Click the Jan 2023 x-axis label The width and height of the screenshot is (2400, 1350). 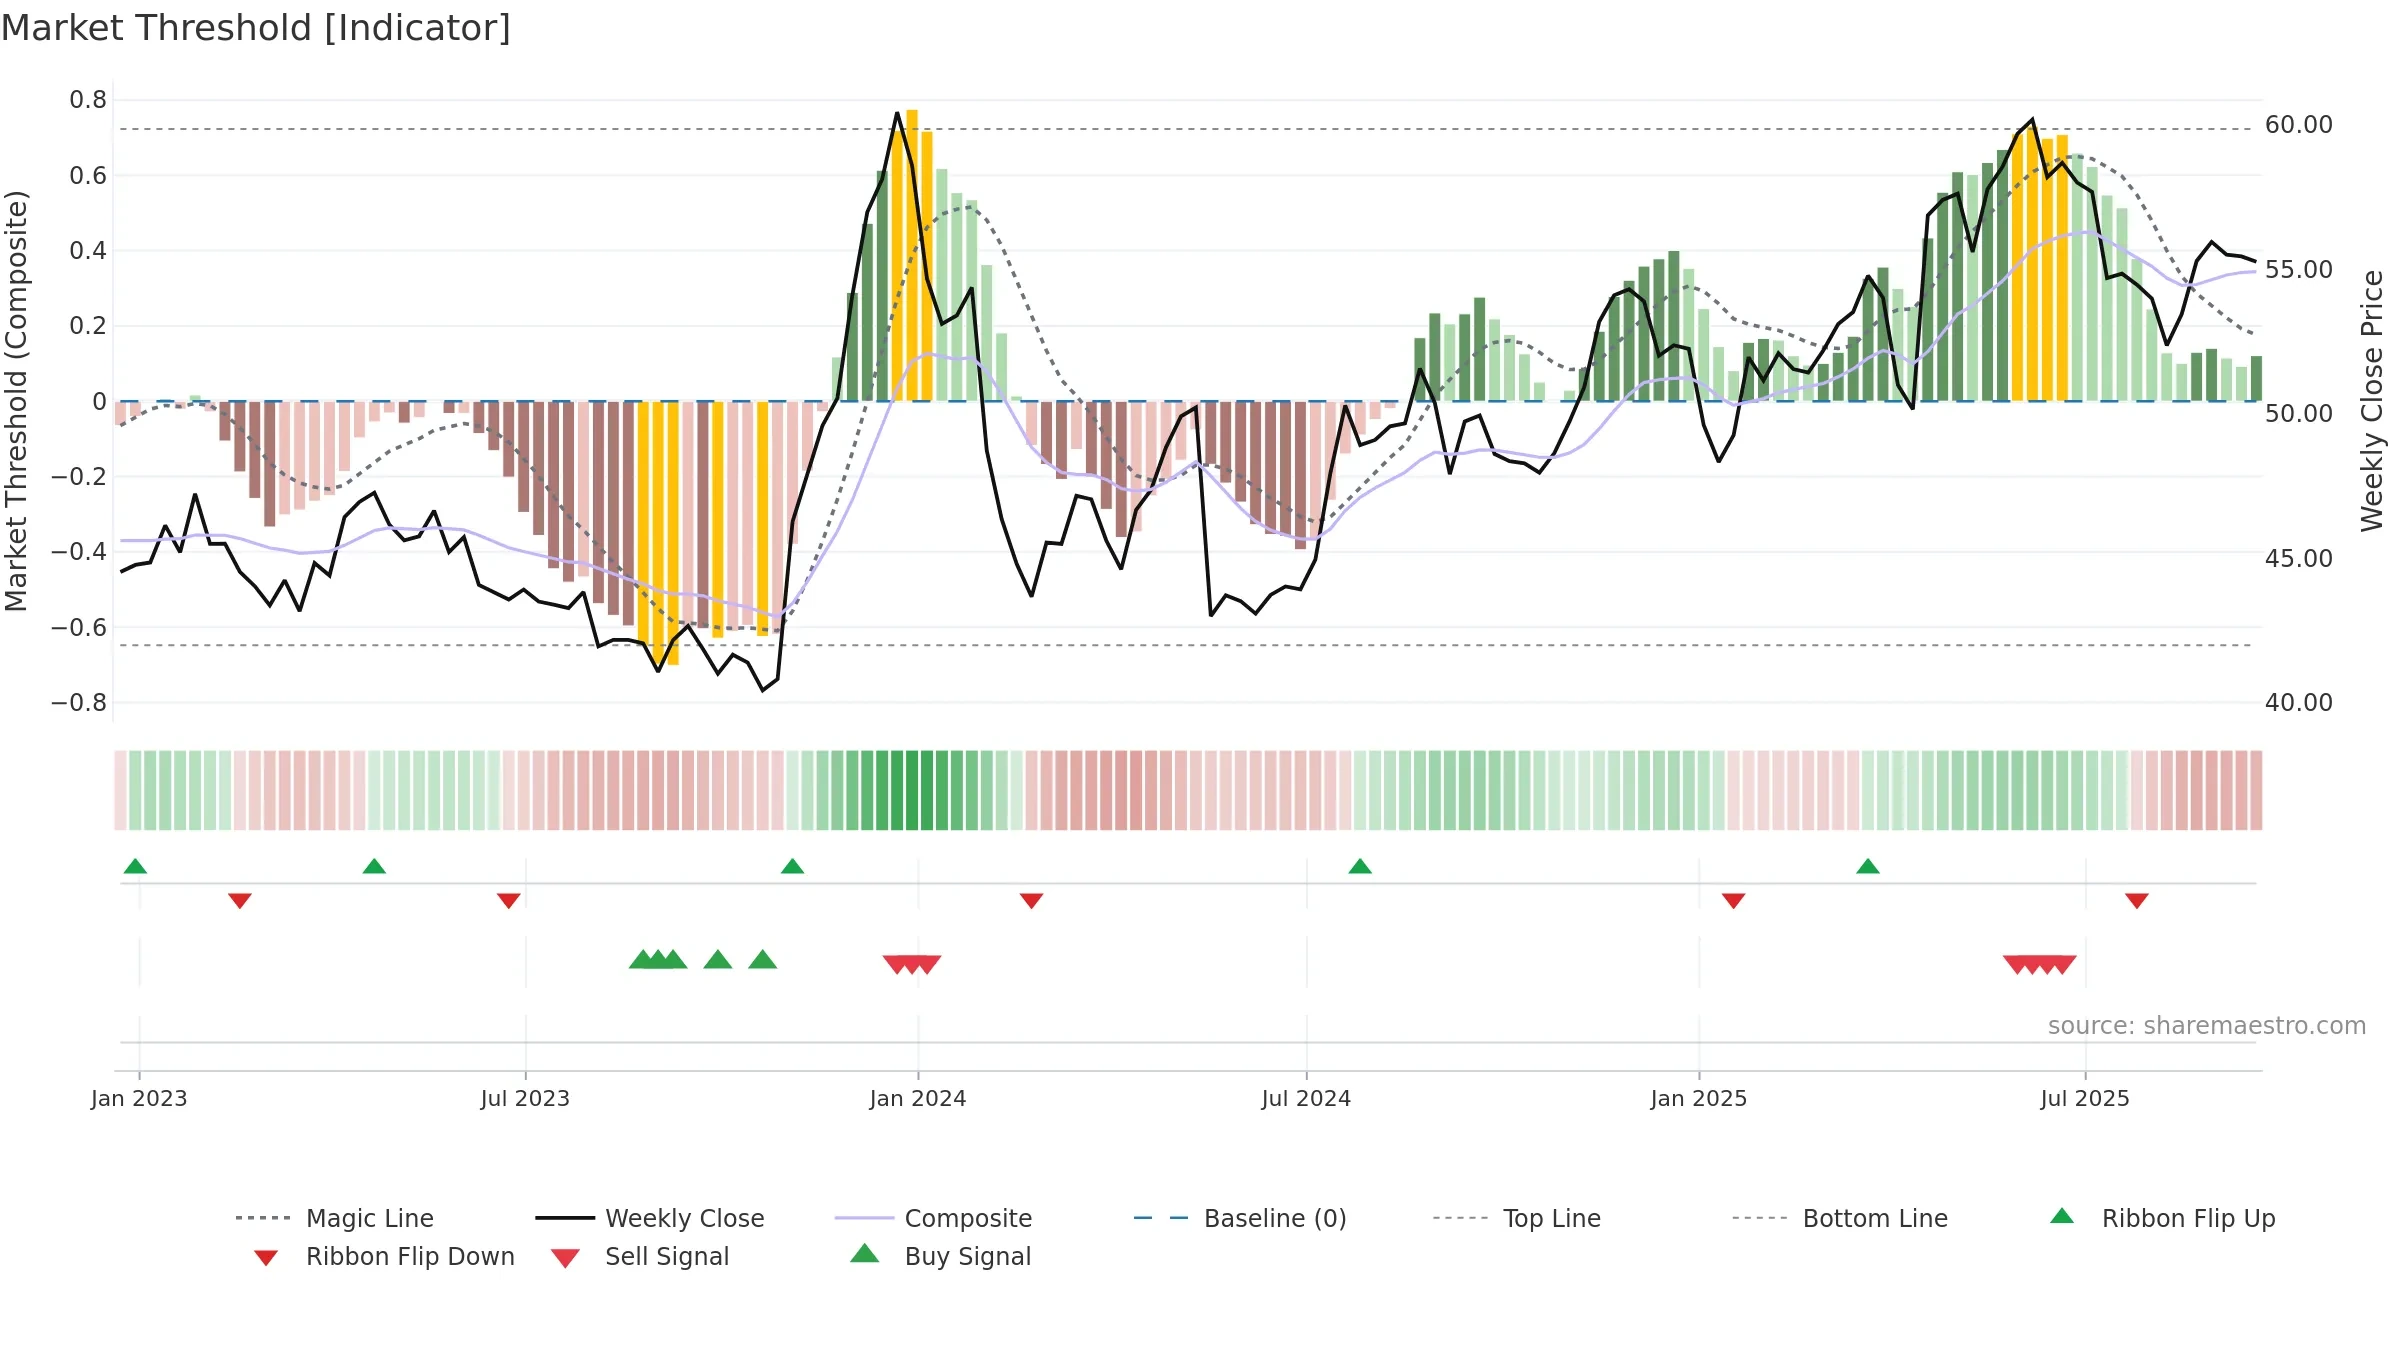point(139,1099)
